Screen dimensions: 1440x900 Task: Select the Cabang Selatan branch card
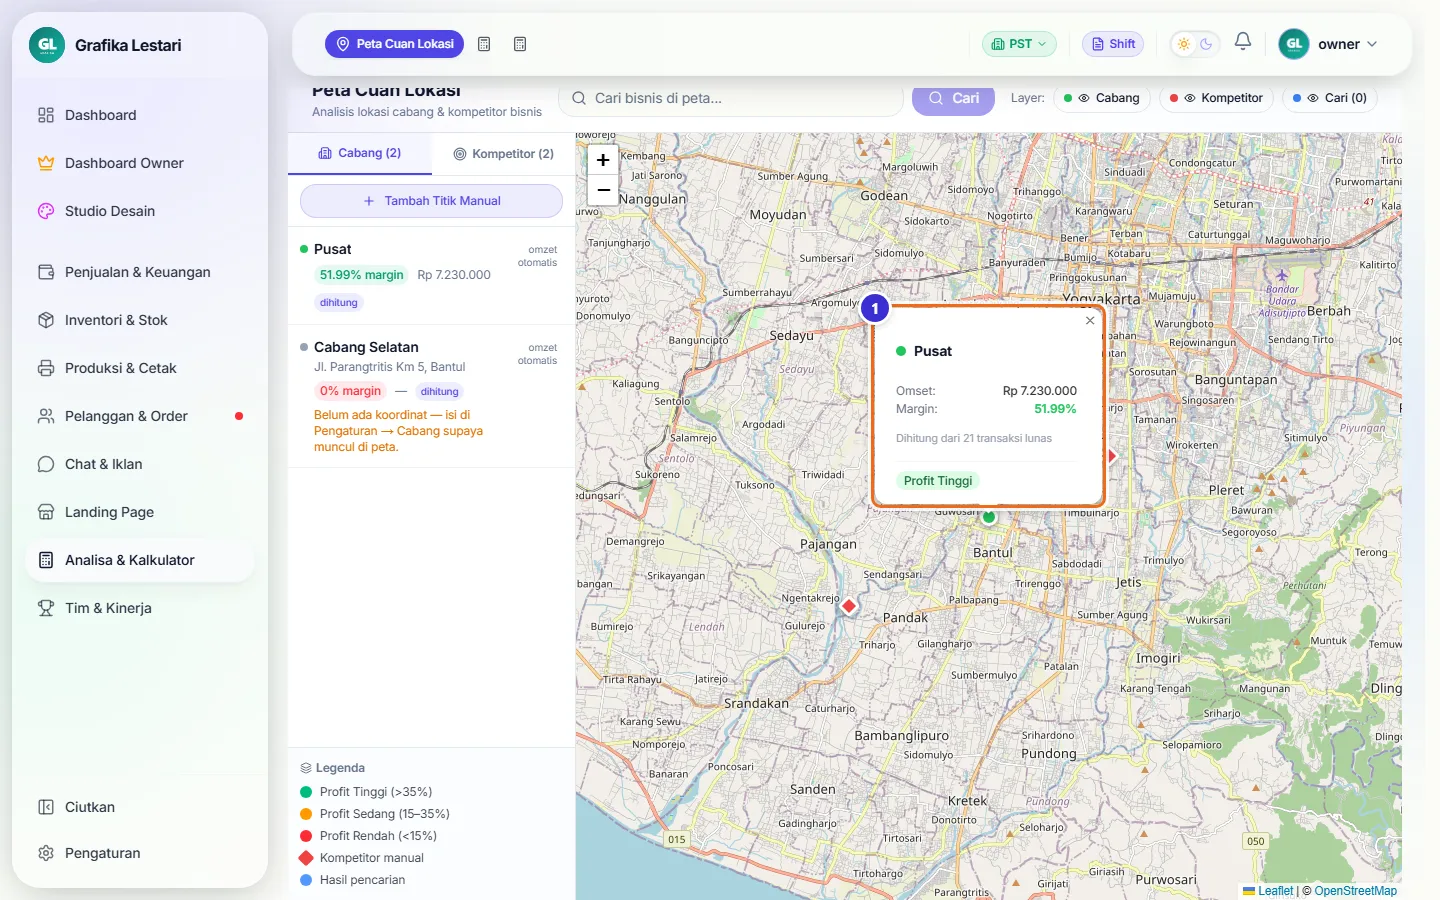pyautogui.click(x=431, y=396)
